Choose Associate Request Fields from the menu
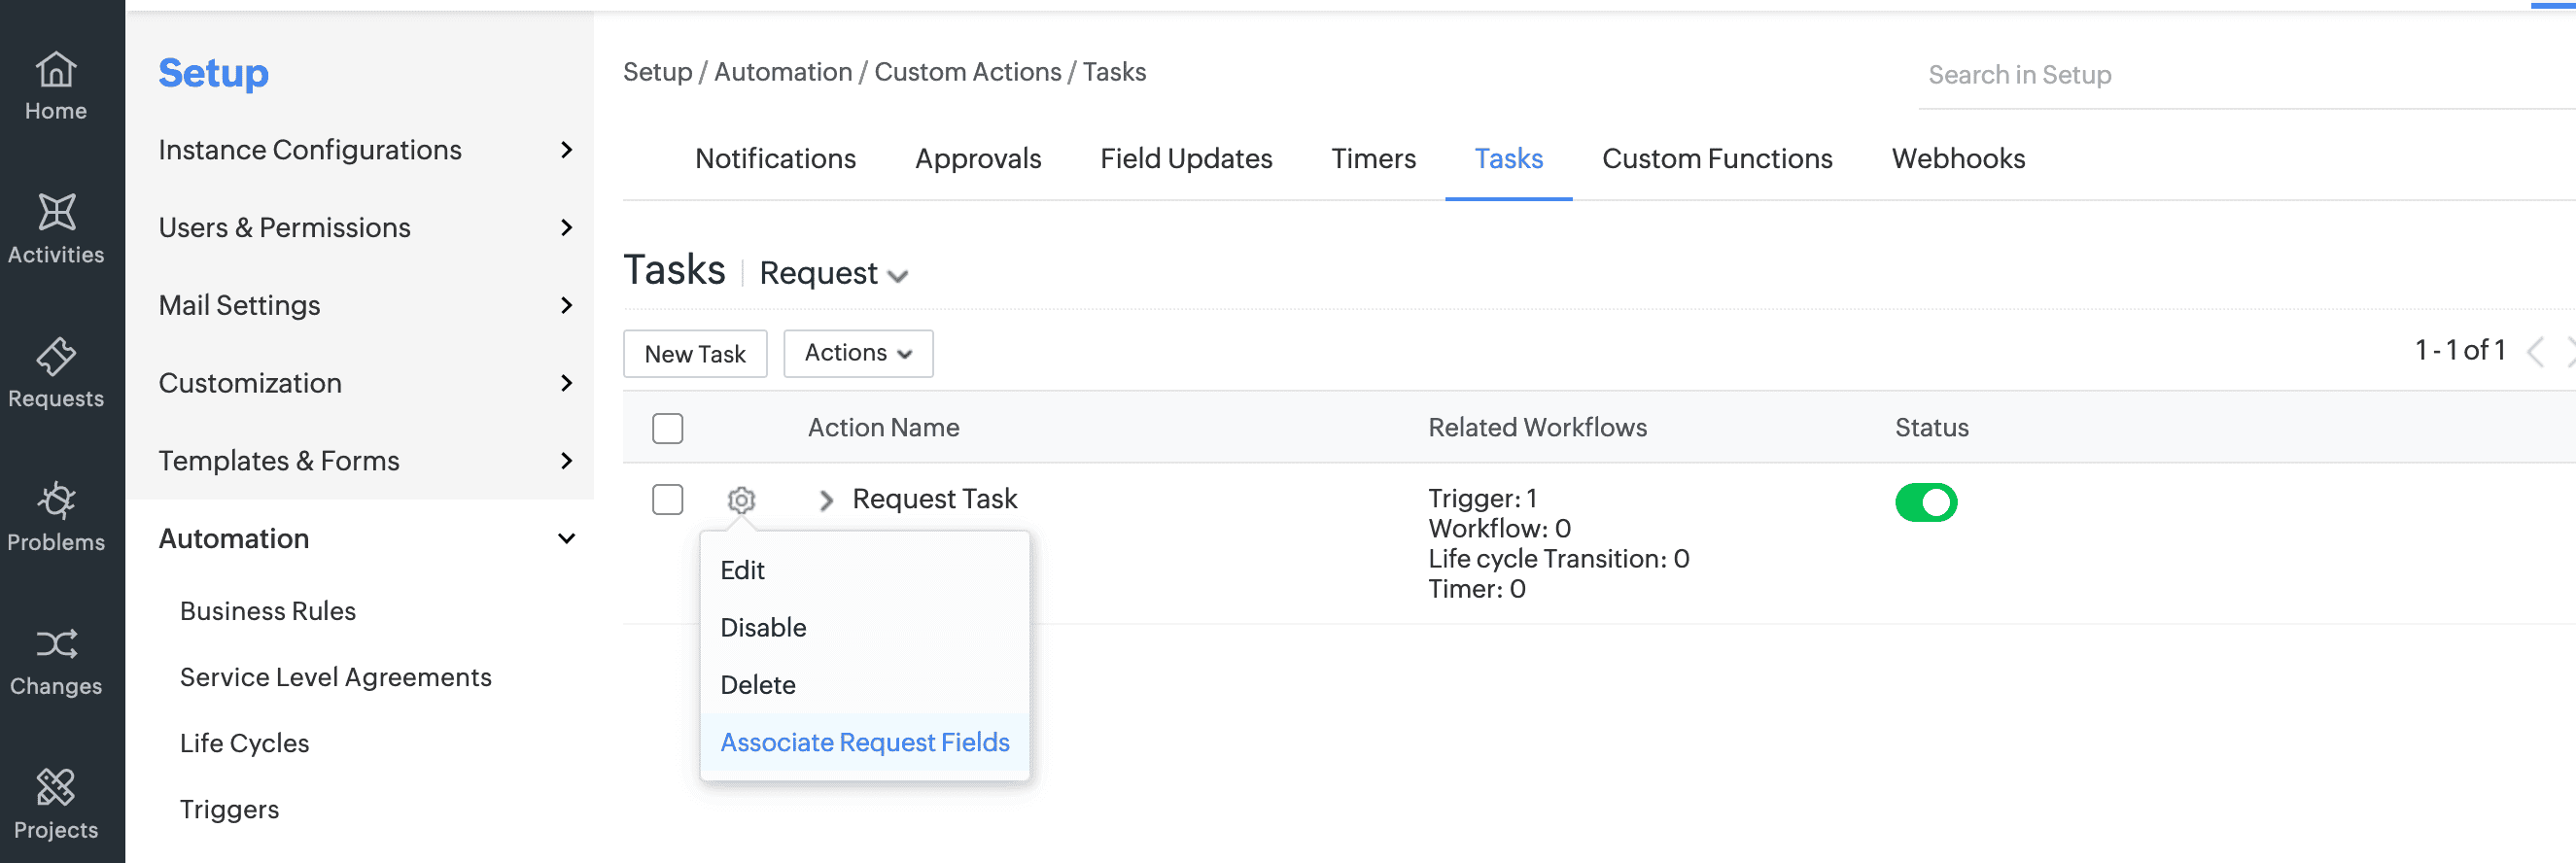The height and width of the screenshot is (863, 2576). tap(864, 742)
